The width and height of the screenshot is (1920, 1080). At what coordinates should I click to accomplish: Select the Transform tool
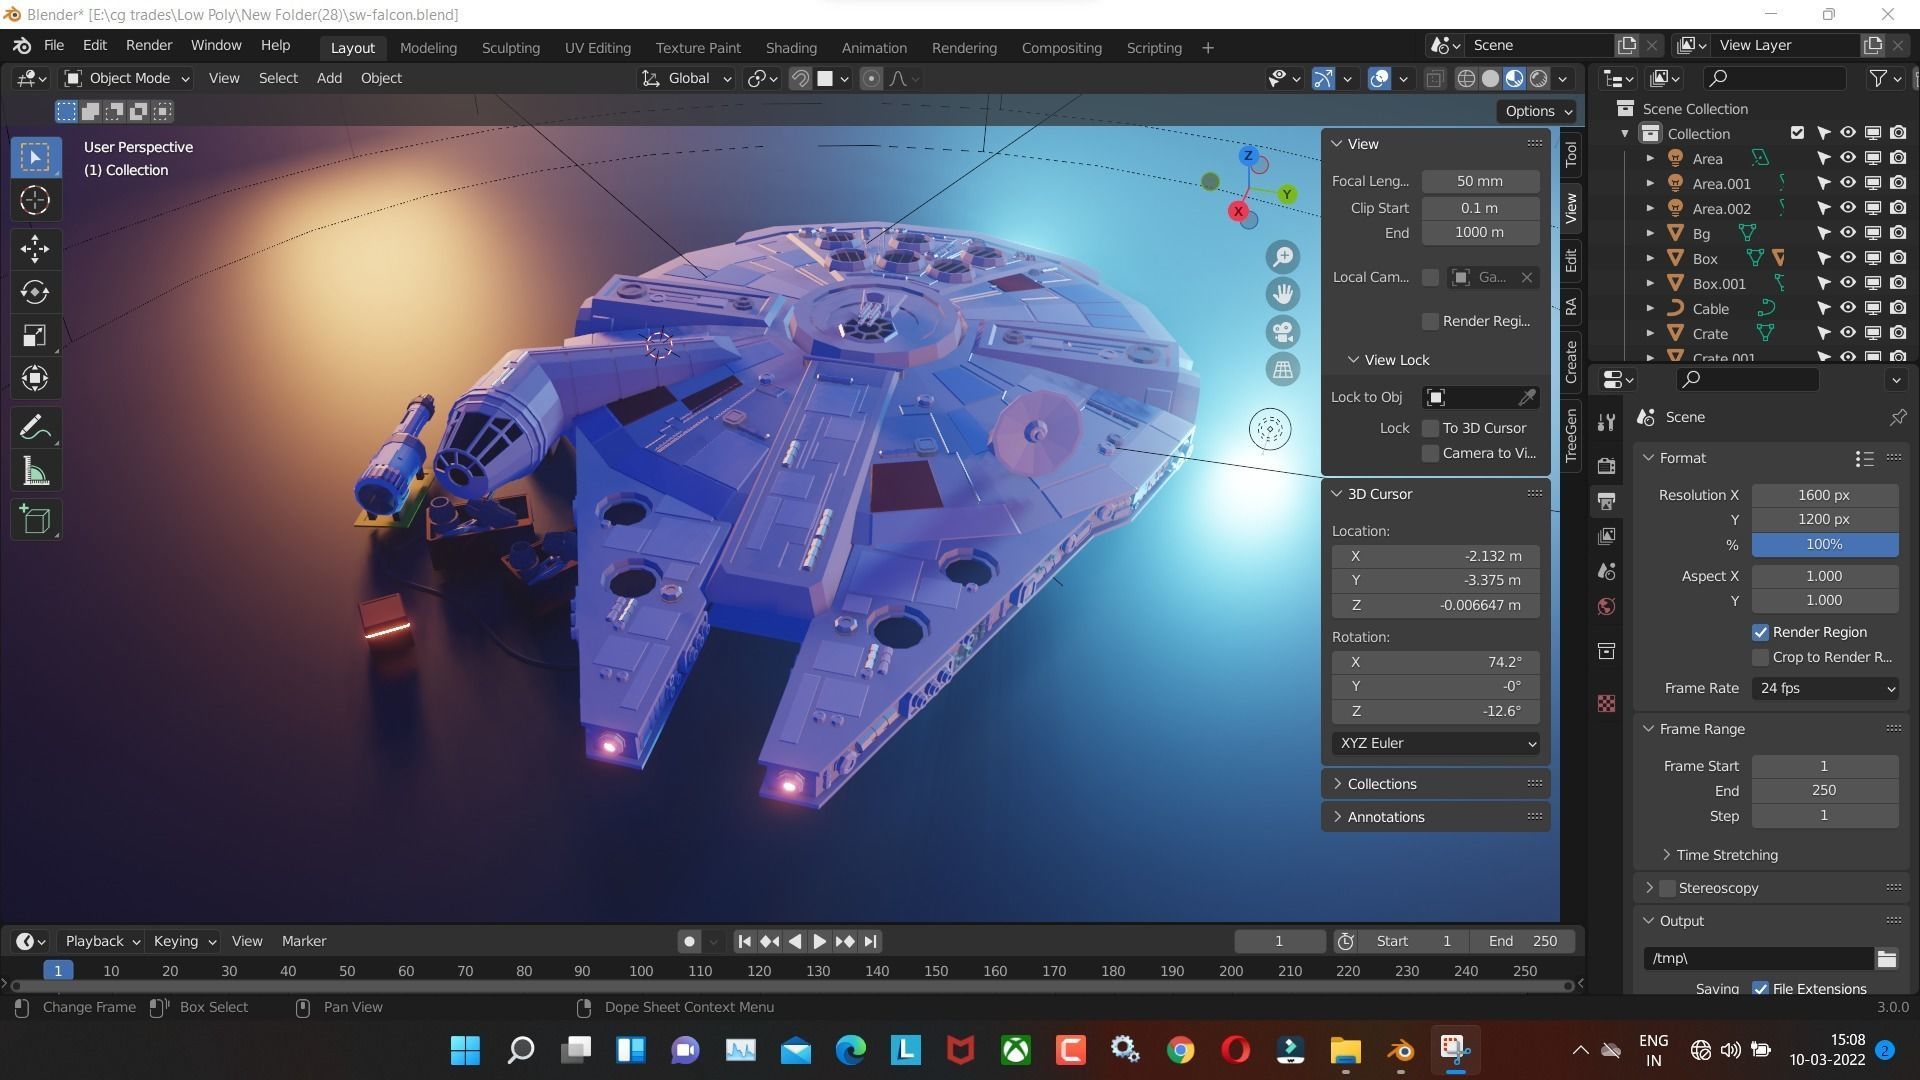click(x=35, y=378)
